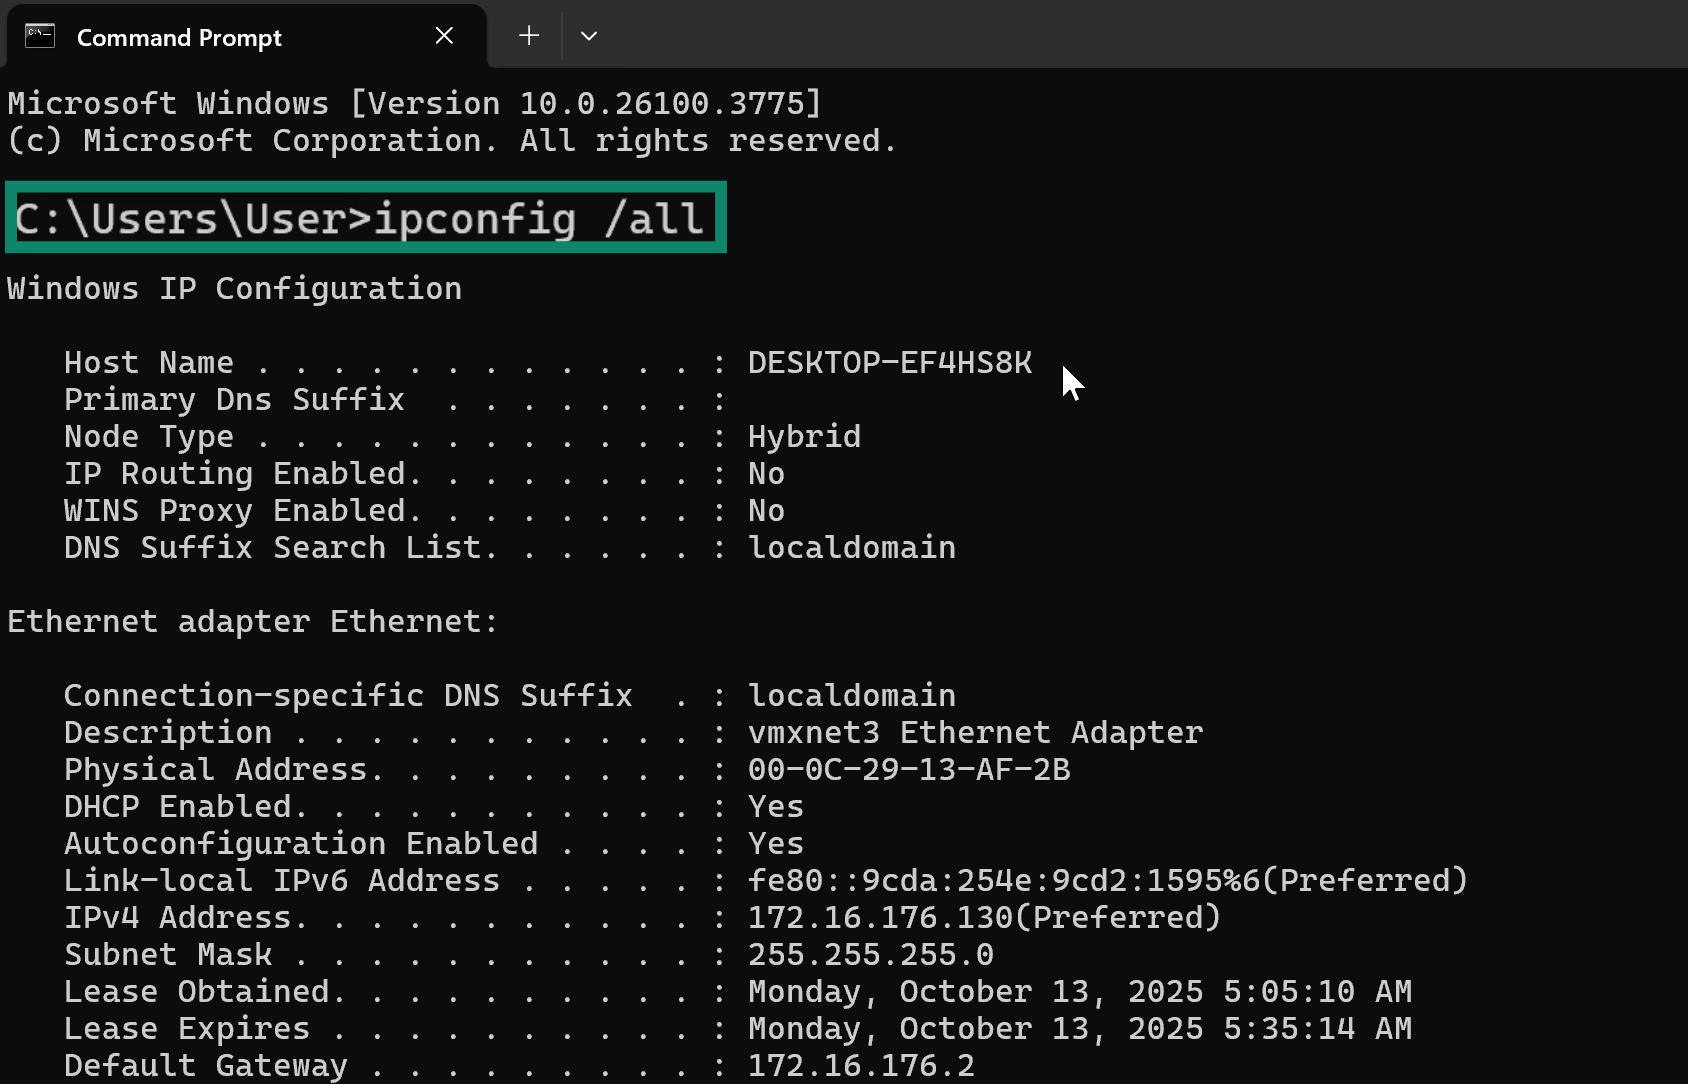Select the DNS Suffix Search List localdomain
This screenshot has height=1084, width=1688.
[851, 547]
